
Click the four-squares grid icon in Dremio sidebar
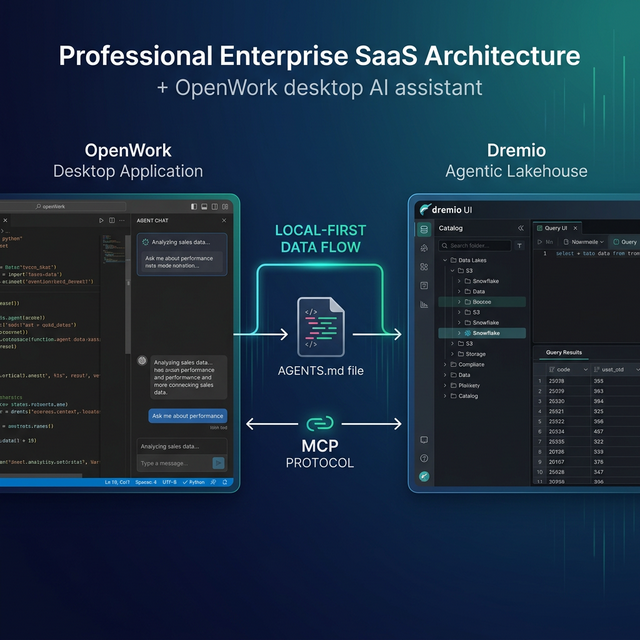coord(424,267)
